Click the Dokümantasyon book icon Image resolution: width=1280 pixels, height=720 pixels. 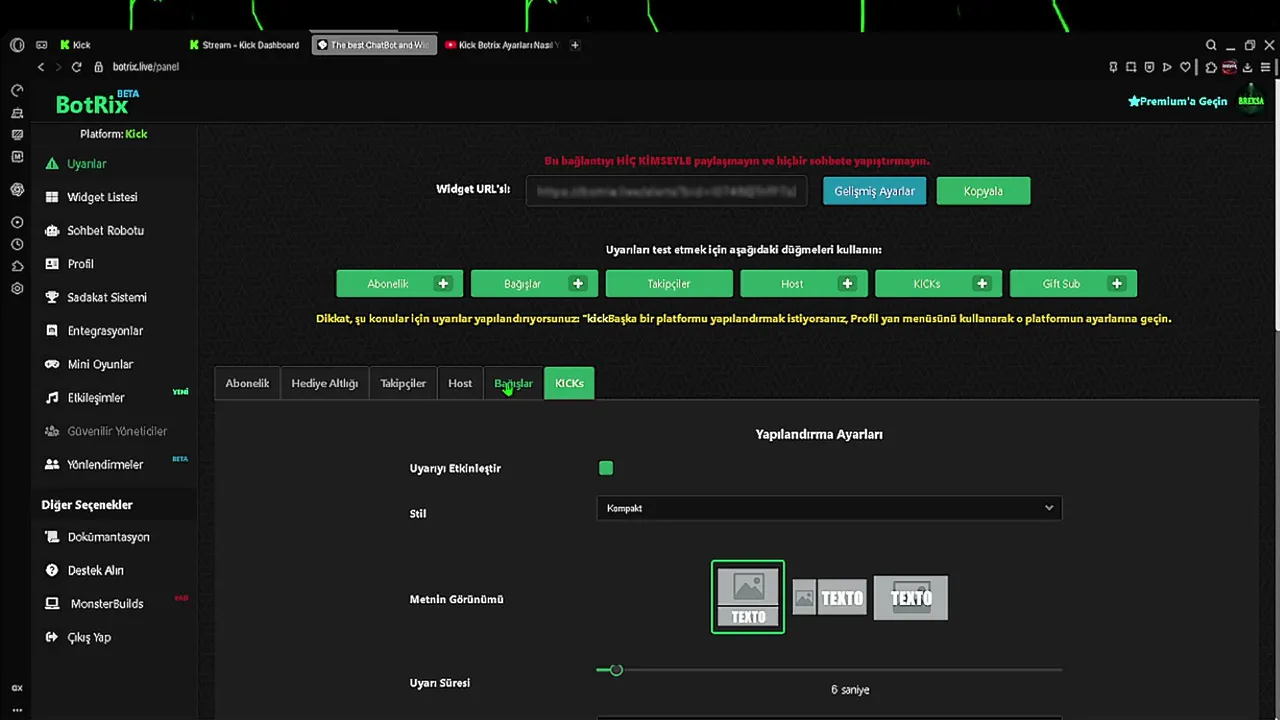[x=52, y=537]
